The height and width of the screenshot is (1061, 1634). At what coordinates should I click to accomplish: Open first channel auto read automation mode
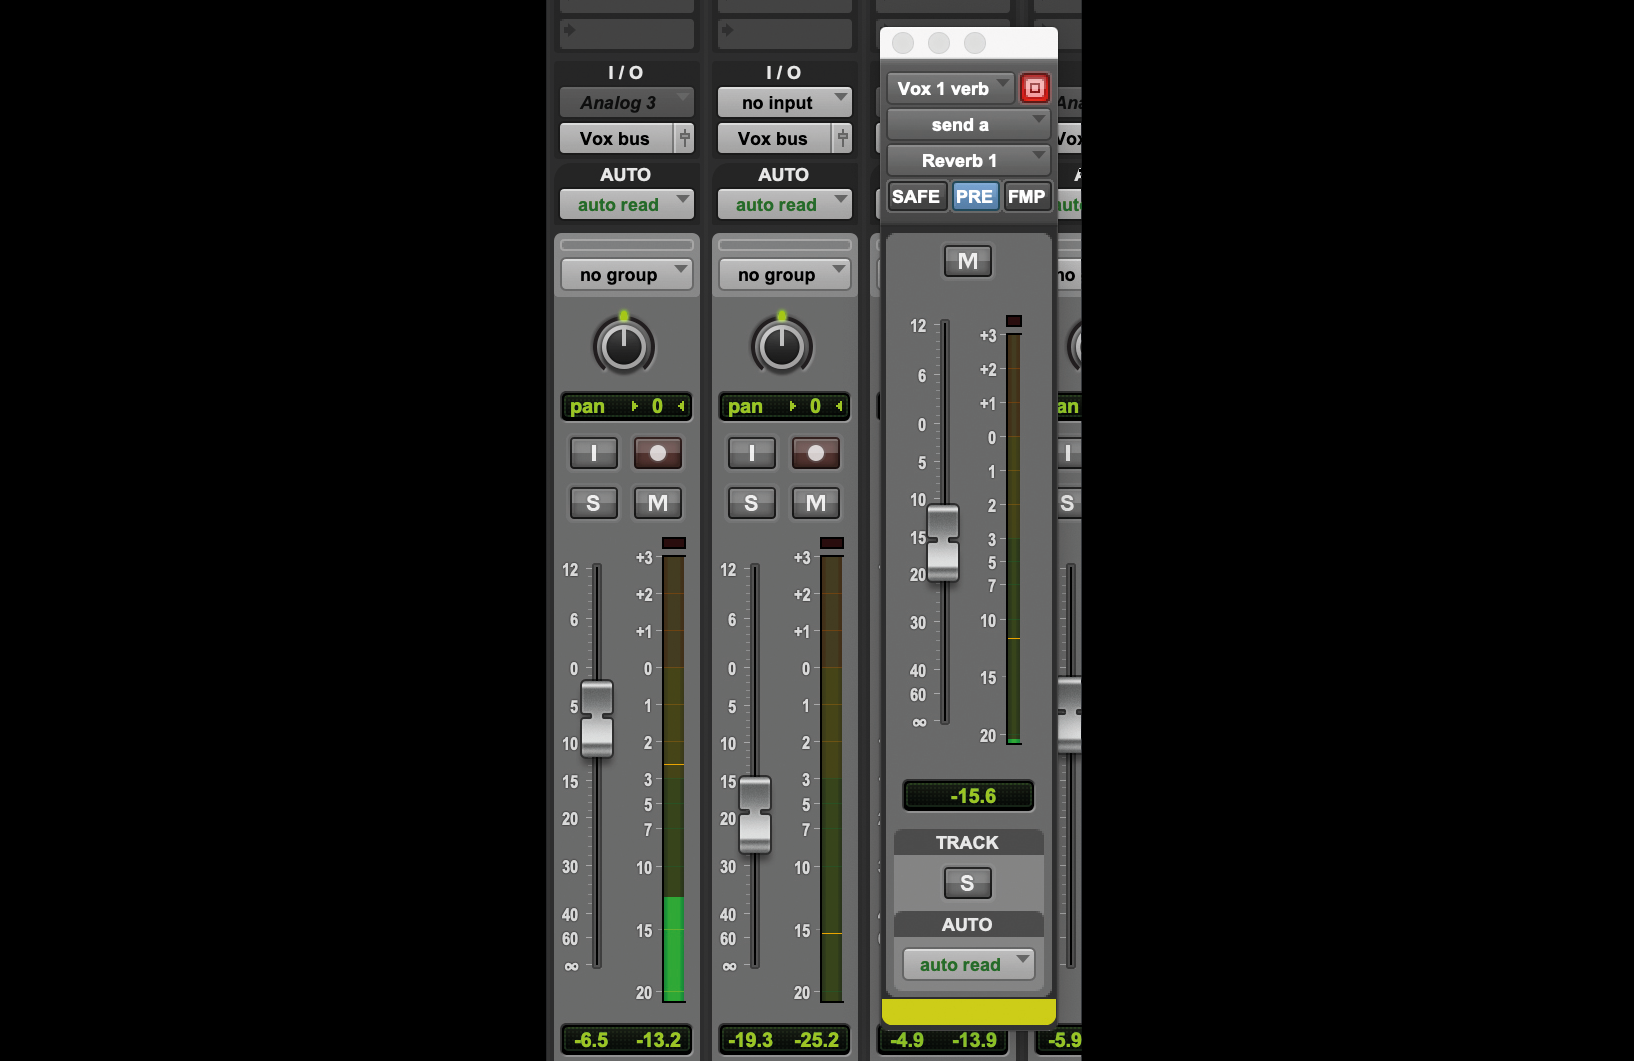[x=626, y=204]
